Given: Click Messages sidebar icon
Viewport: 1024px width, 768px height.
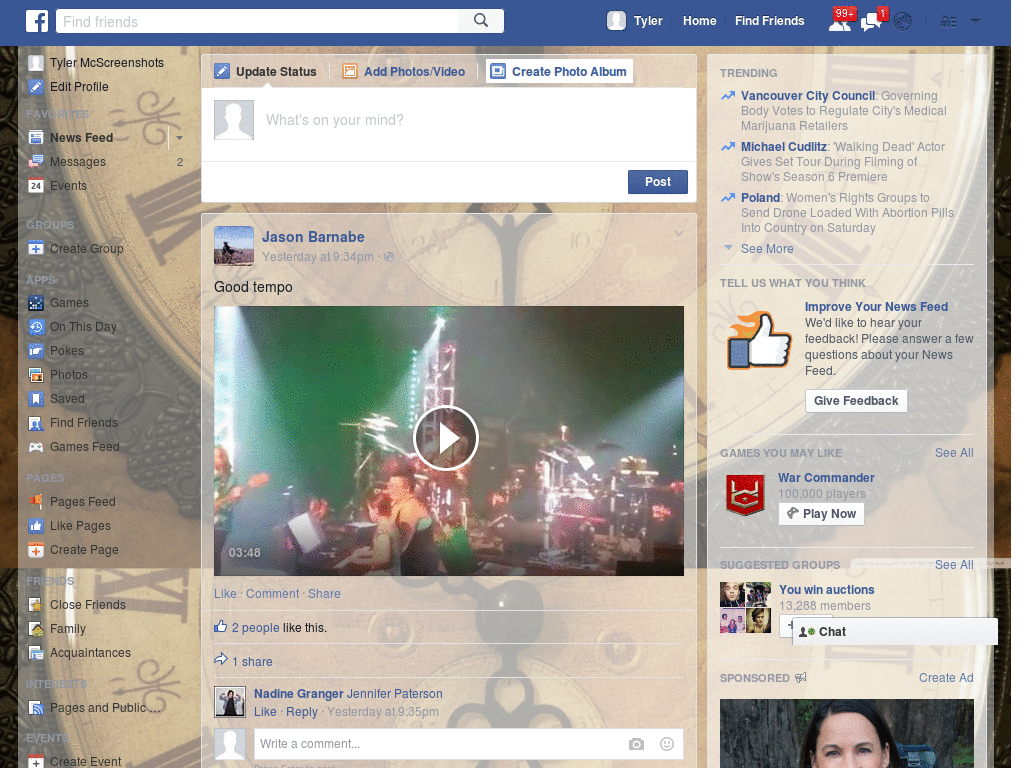Looking at the screenshot, I should point(36,162).
